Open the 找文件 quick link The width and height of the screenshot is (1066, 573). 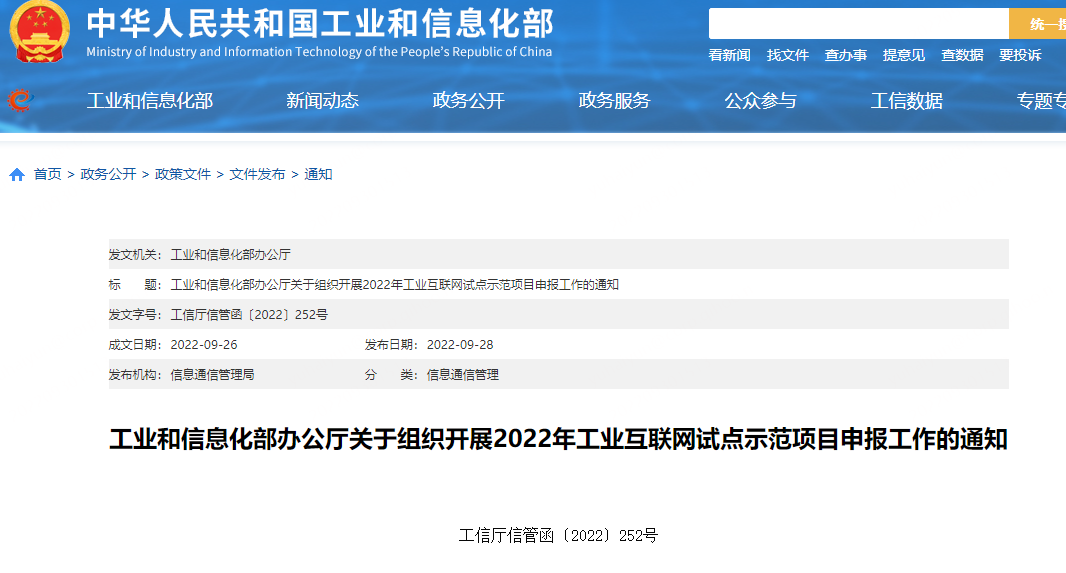point(787,55)
